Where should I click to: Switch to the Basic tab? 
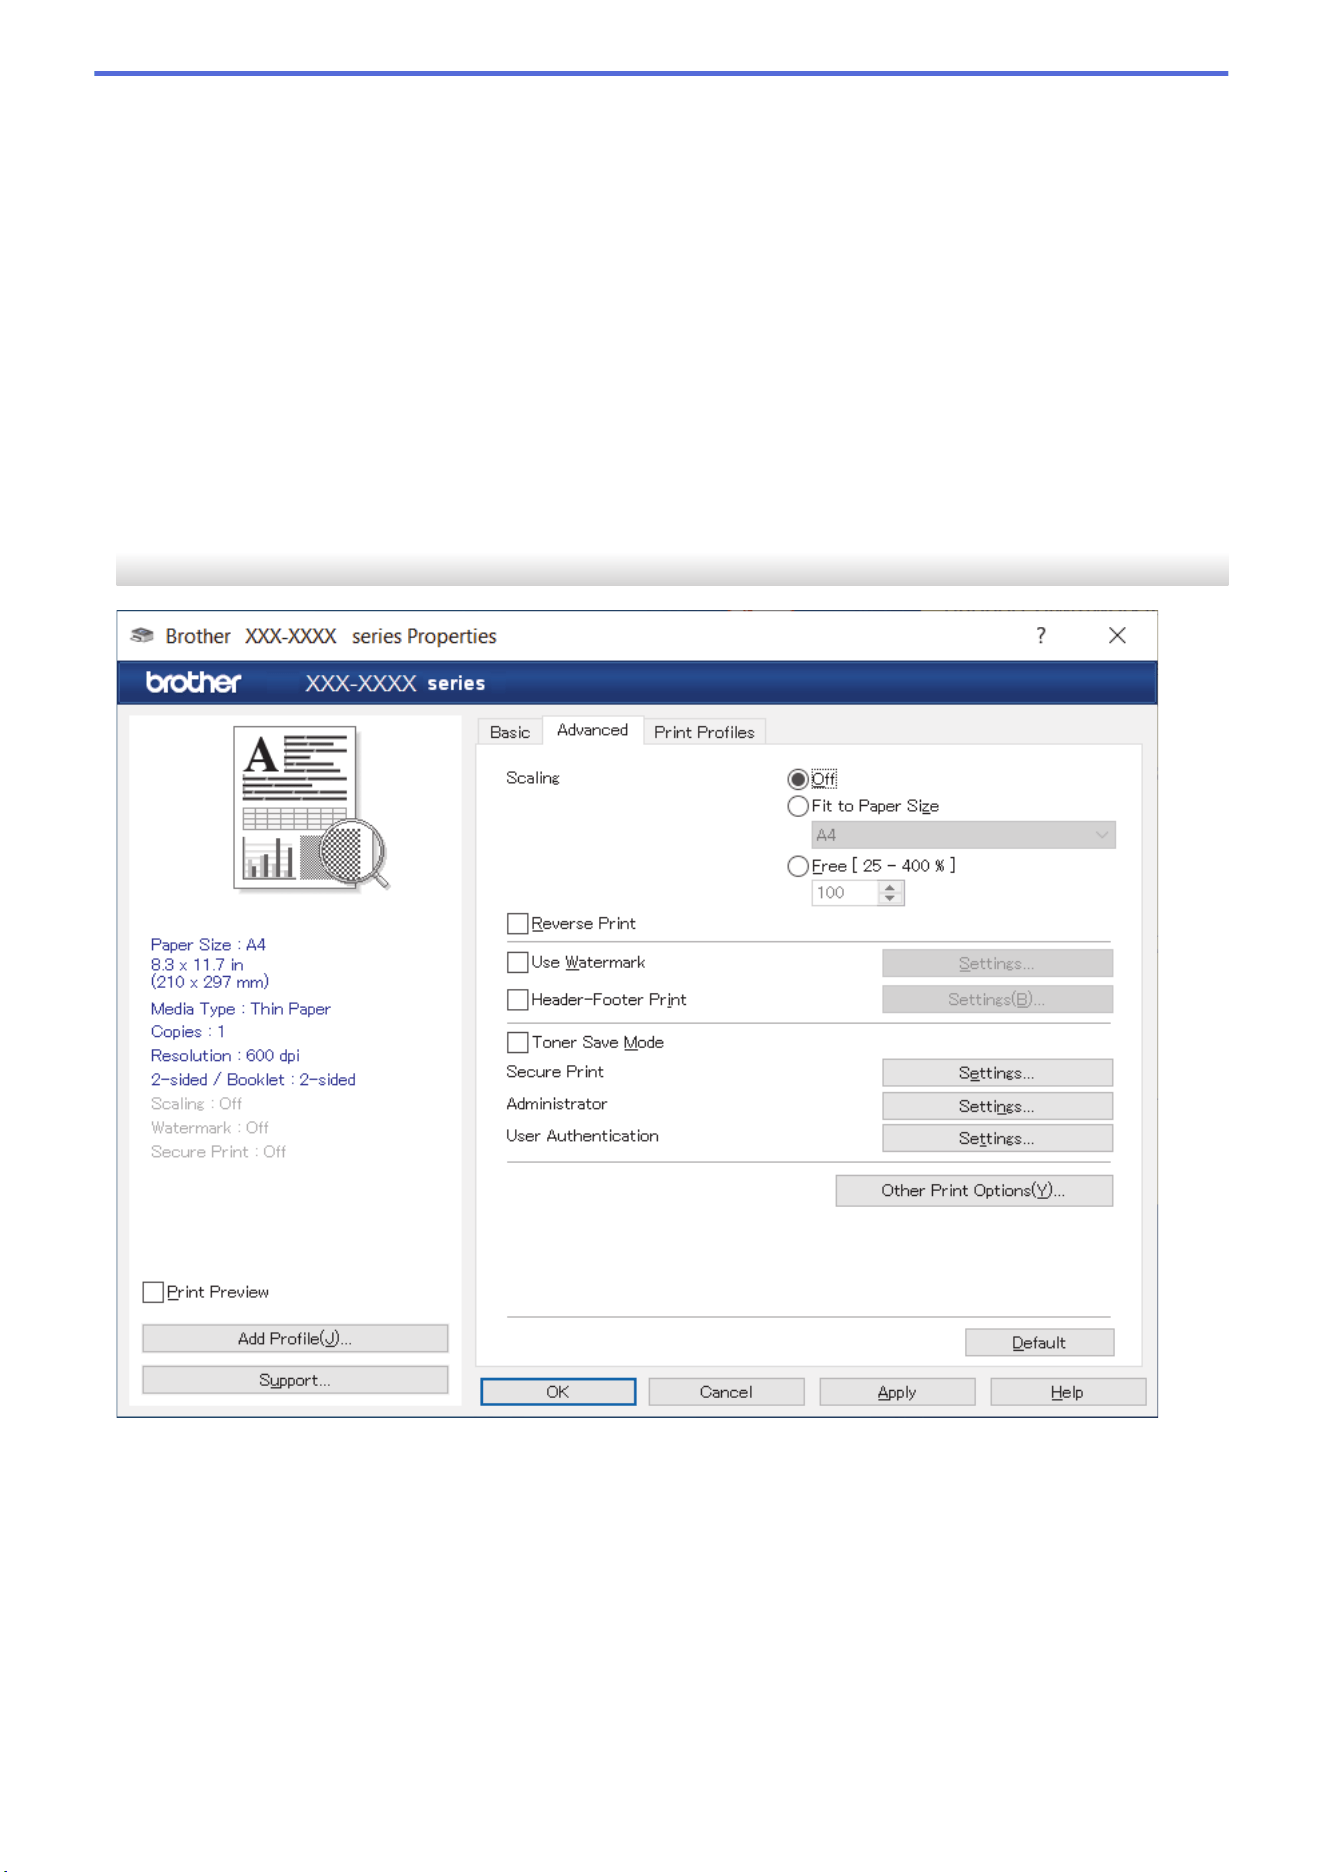click(510, 732)
